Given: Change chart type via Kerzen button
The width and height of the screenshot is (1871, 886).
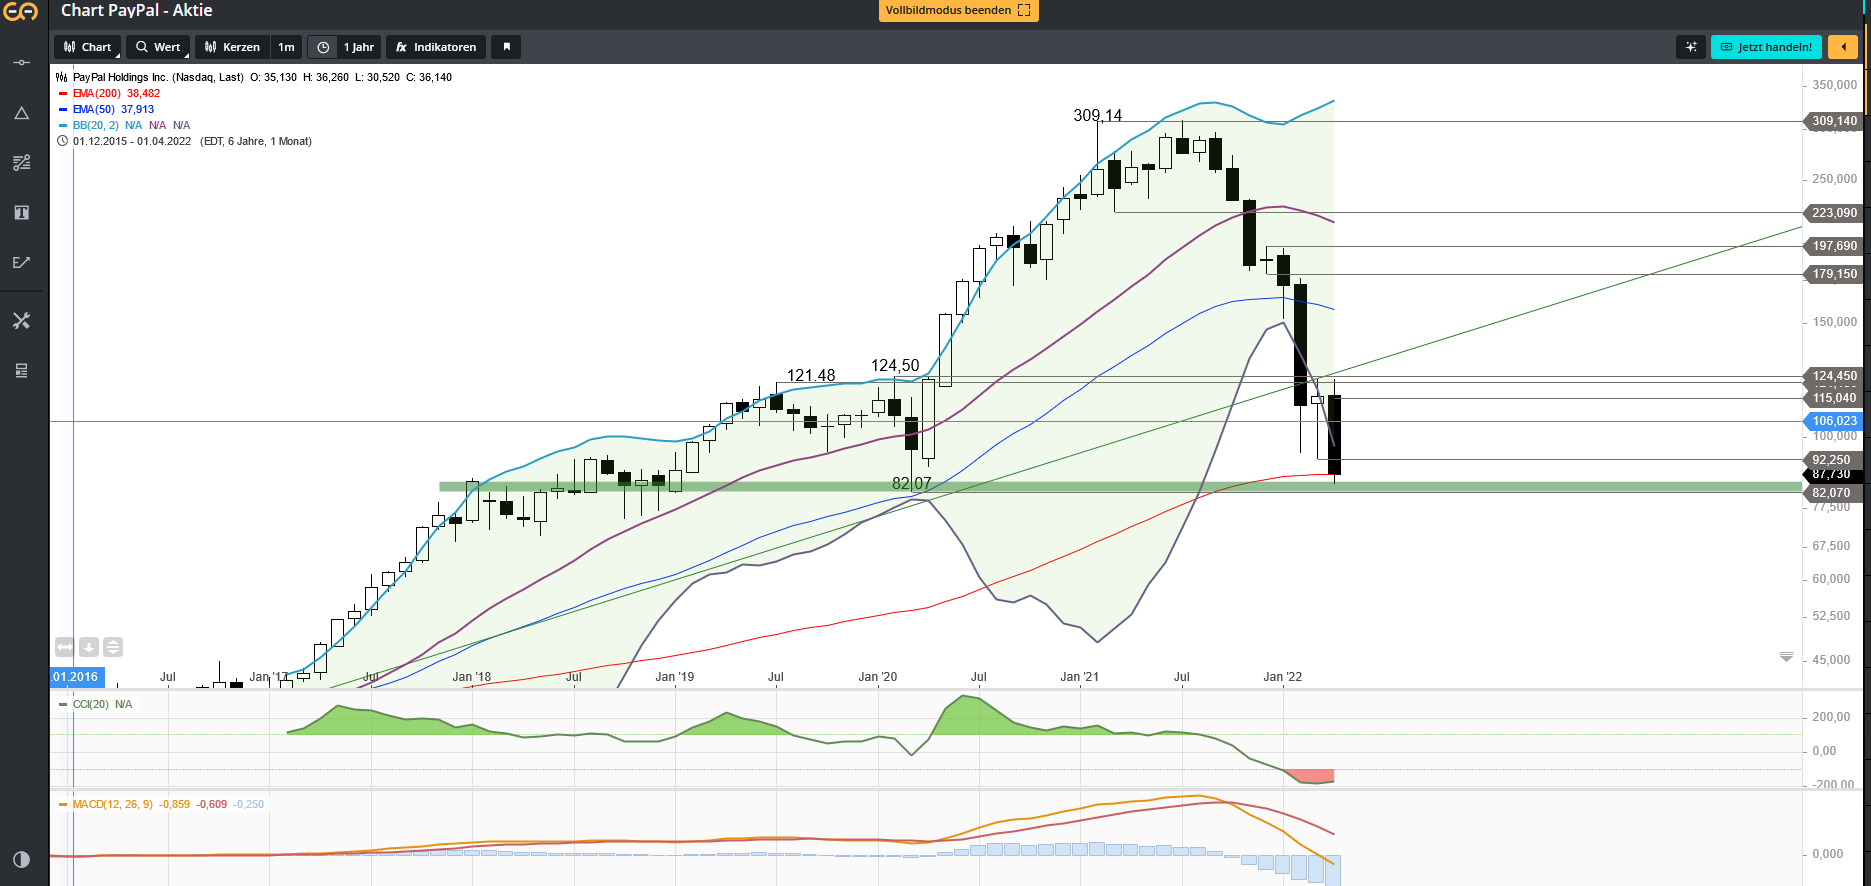Looking at the screenshot, I should pyautogui.click(x=232, y=47).
